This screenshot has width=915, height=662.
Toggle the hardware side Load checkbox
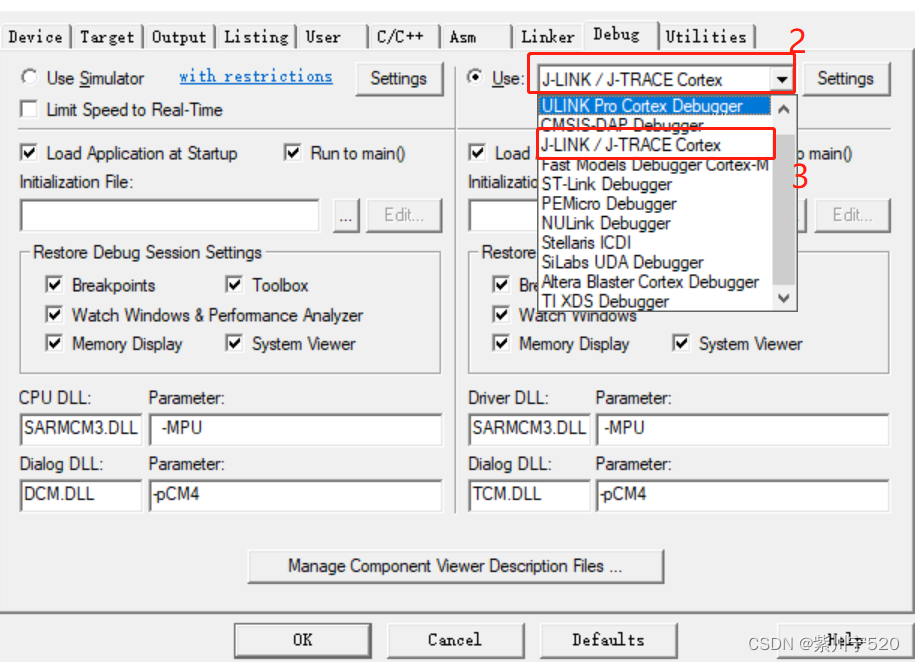click(x=477, y=153)
